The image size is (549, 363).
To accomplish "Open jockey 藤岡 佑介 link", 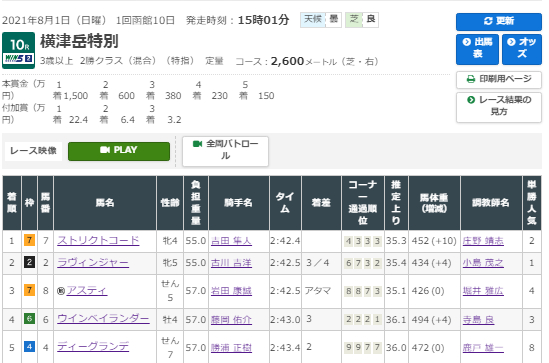I will point(231,320).
